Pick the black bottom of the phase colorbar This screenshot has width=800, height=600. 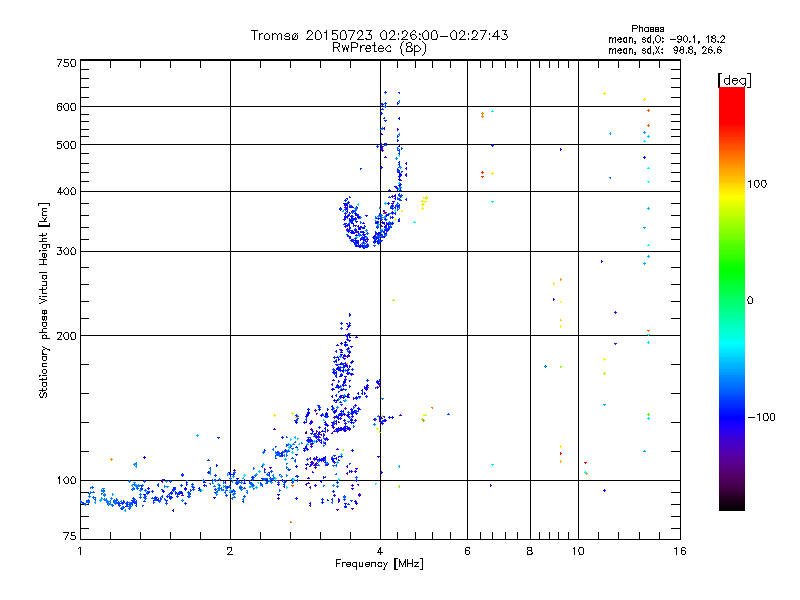tap(732, 503)
